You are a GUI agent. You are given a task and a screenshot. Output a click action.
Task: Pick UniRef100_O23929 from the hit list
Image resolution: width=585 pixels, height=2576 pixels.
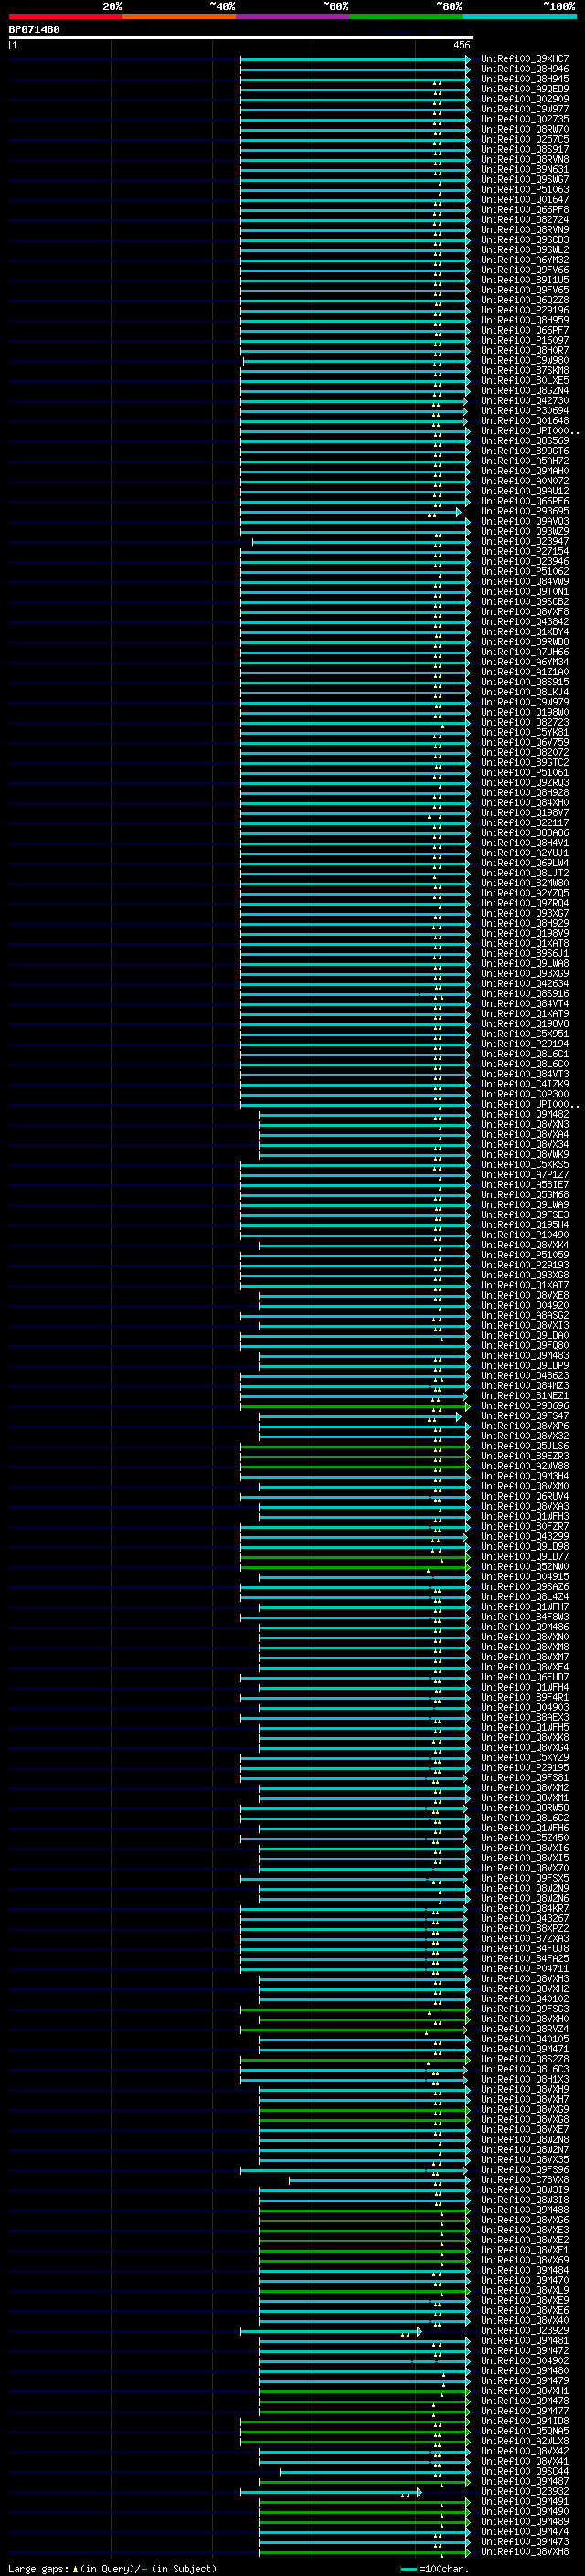point(525,2330)
